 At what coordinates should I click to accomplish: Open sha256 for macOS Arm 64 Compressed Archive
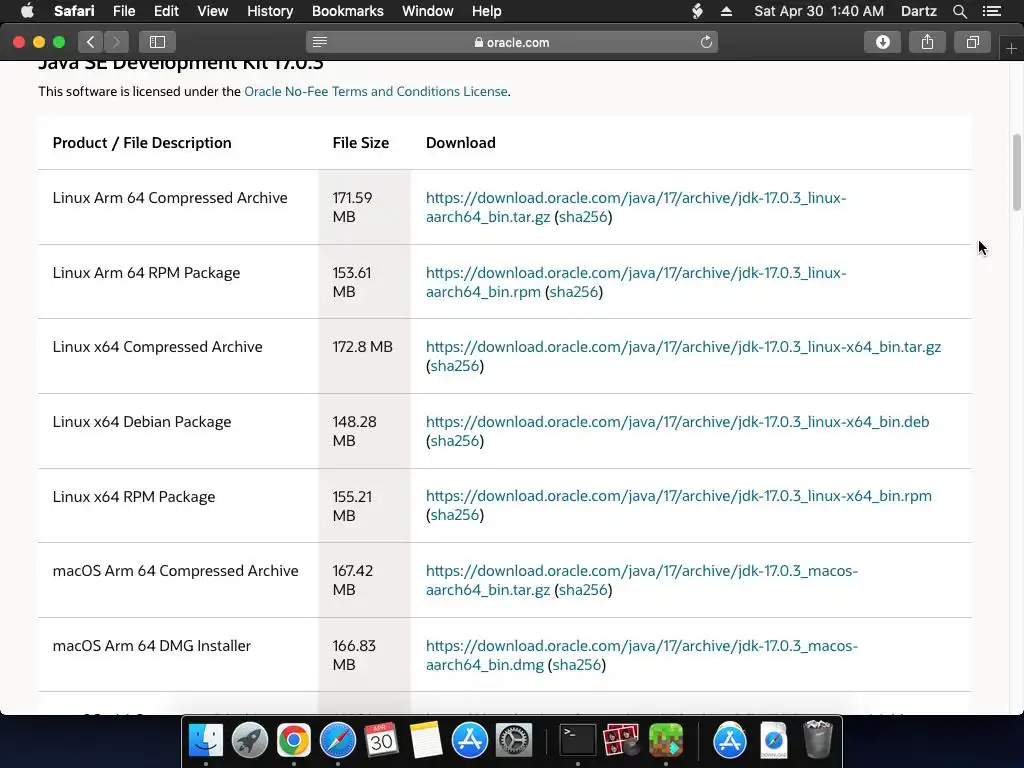[583, 590]
